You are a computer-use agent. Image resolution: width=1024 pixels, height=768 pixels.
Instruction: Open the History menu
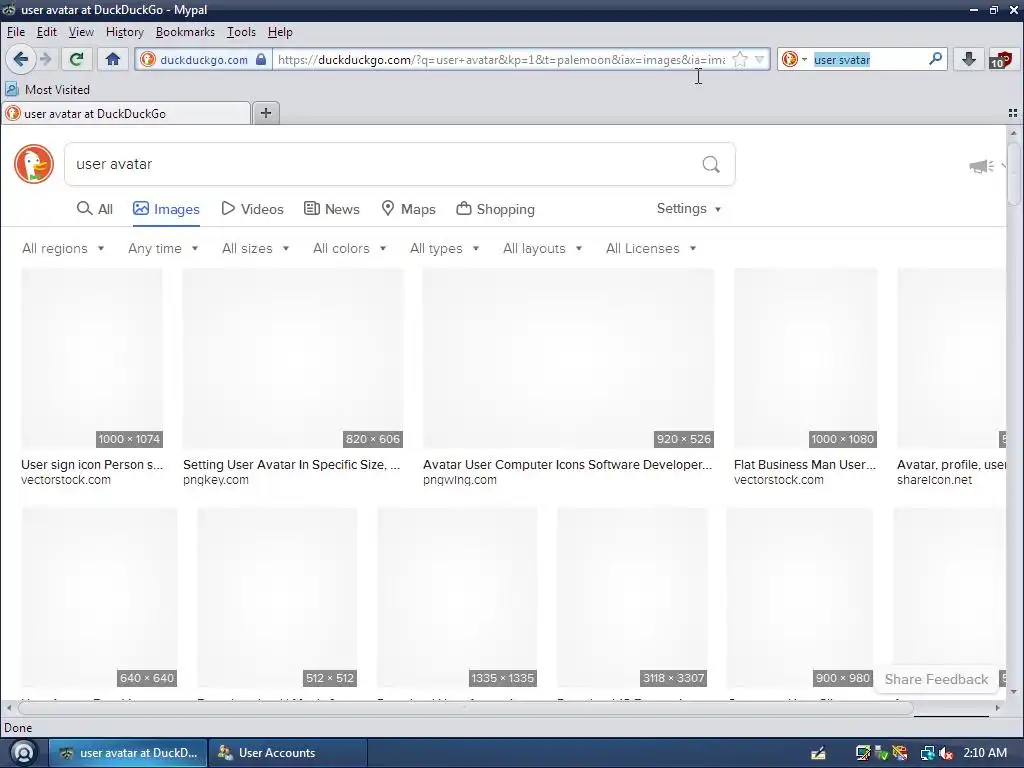(124, 32)
